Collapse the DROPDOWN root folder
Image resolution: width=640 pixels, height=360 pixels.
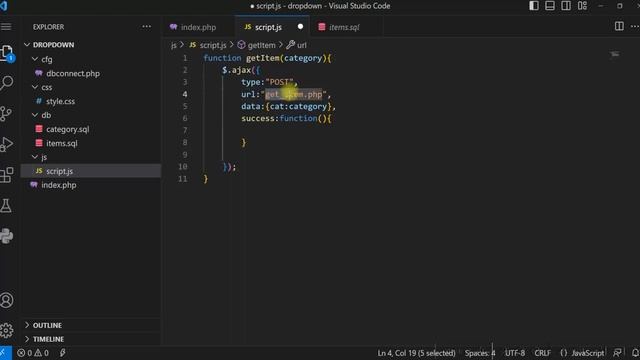91,44
